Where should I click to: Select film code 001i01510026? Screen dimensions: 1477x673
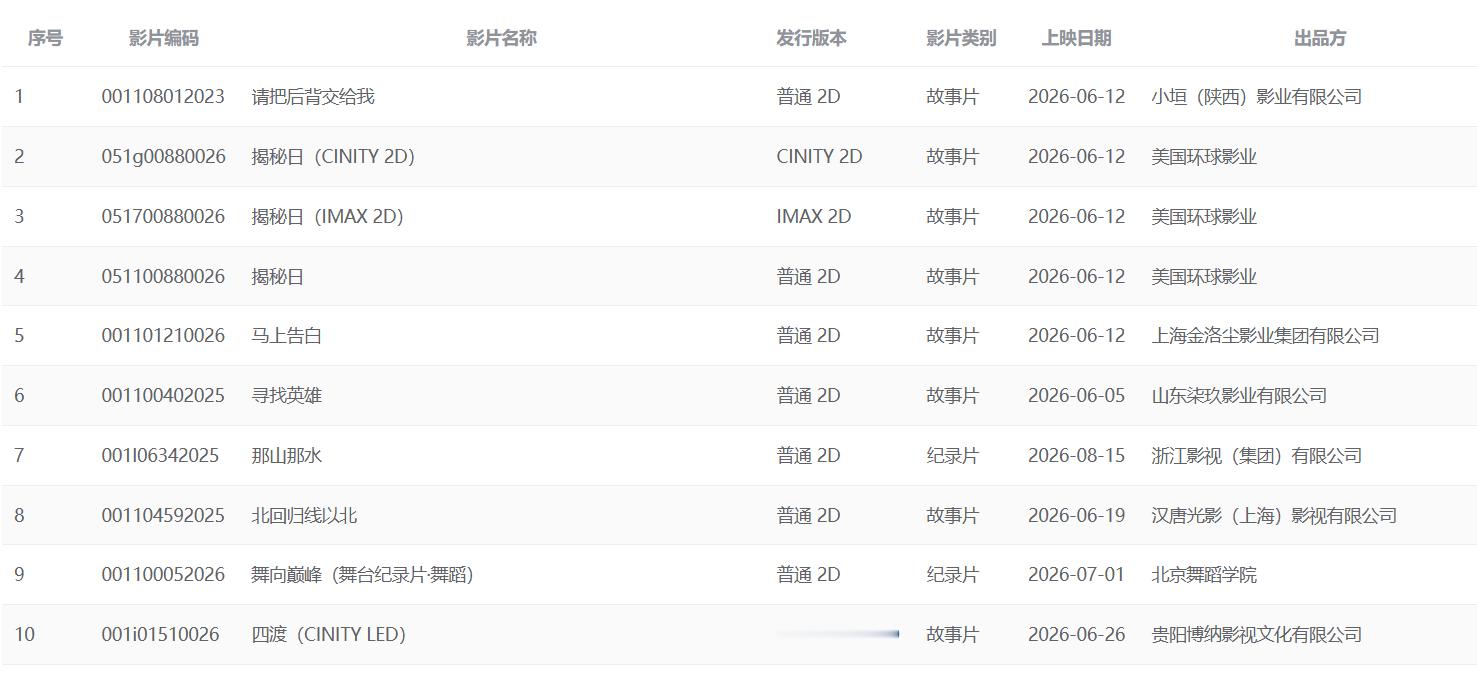point(160,635)
